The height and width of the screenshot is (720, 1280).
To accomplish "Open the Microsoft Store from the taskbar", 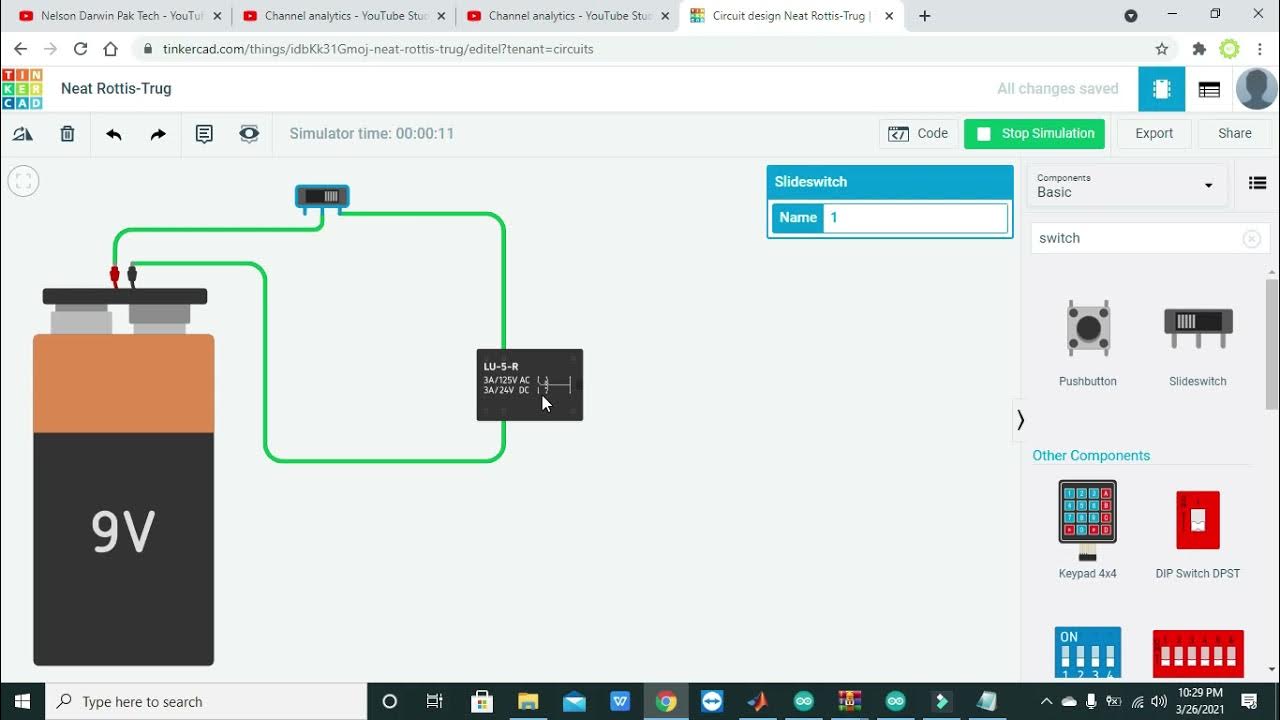I will tap(482, 701).
